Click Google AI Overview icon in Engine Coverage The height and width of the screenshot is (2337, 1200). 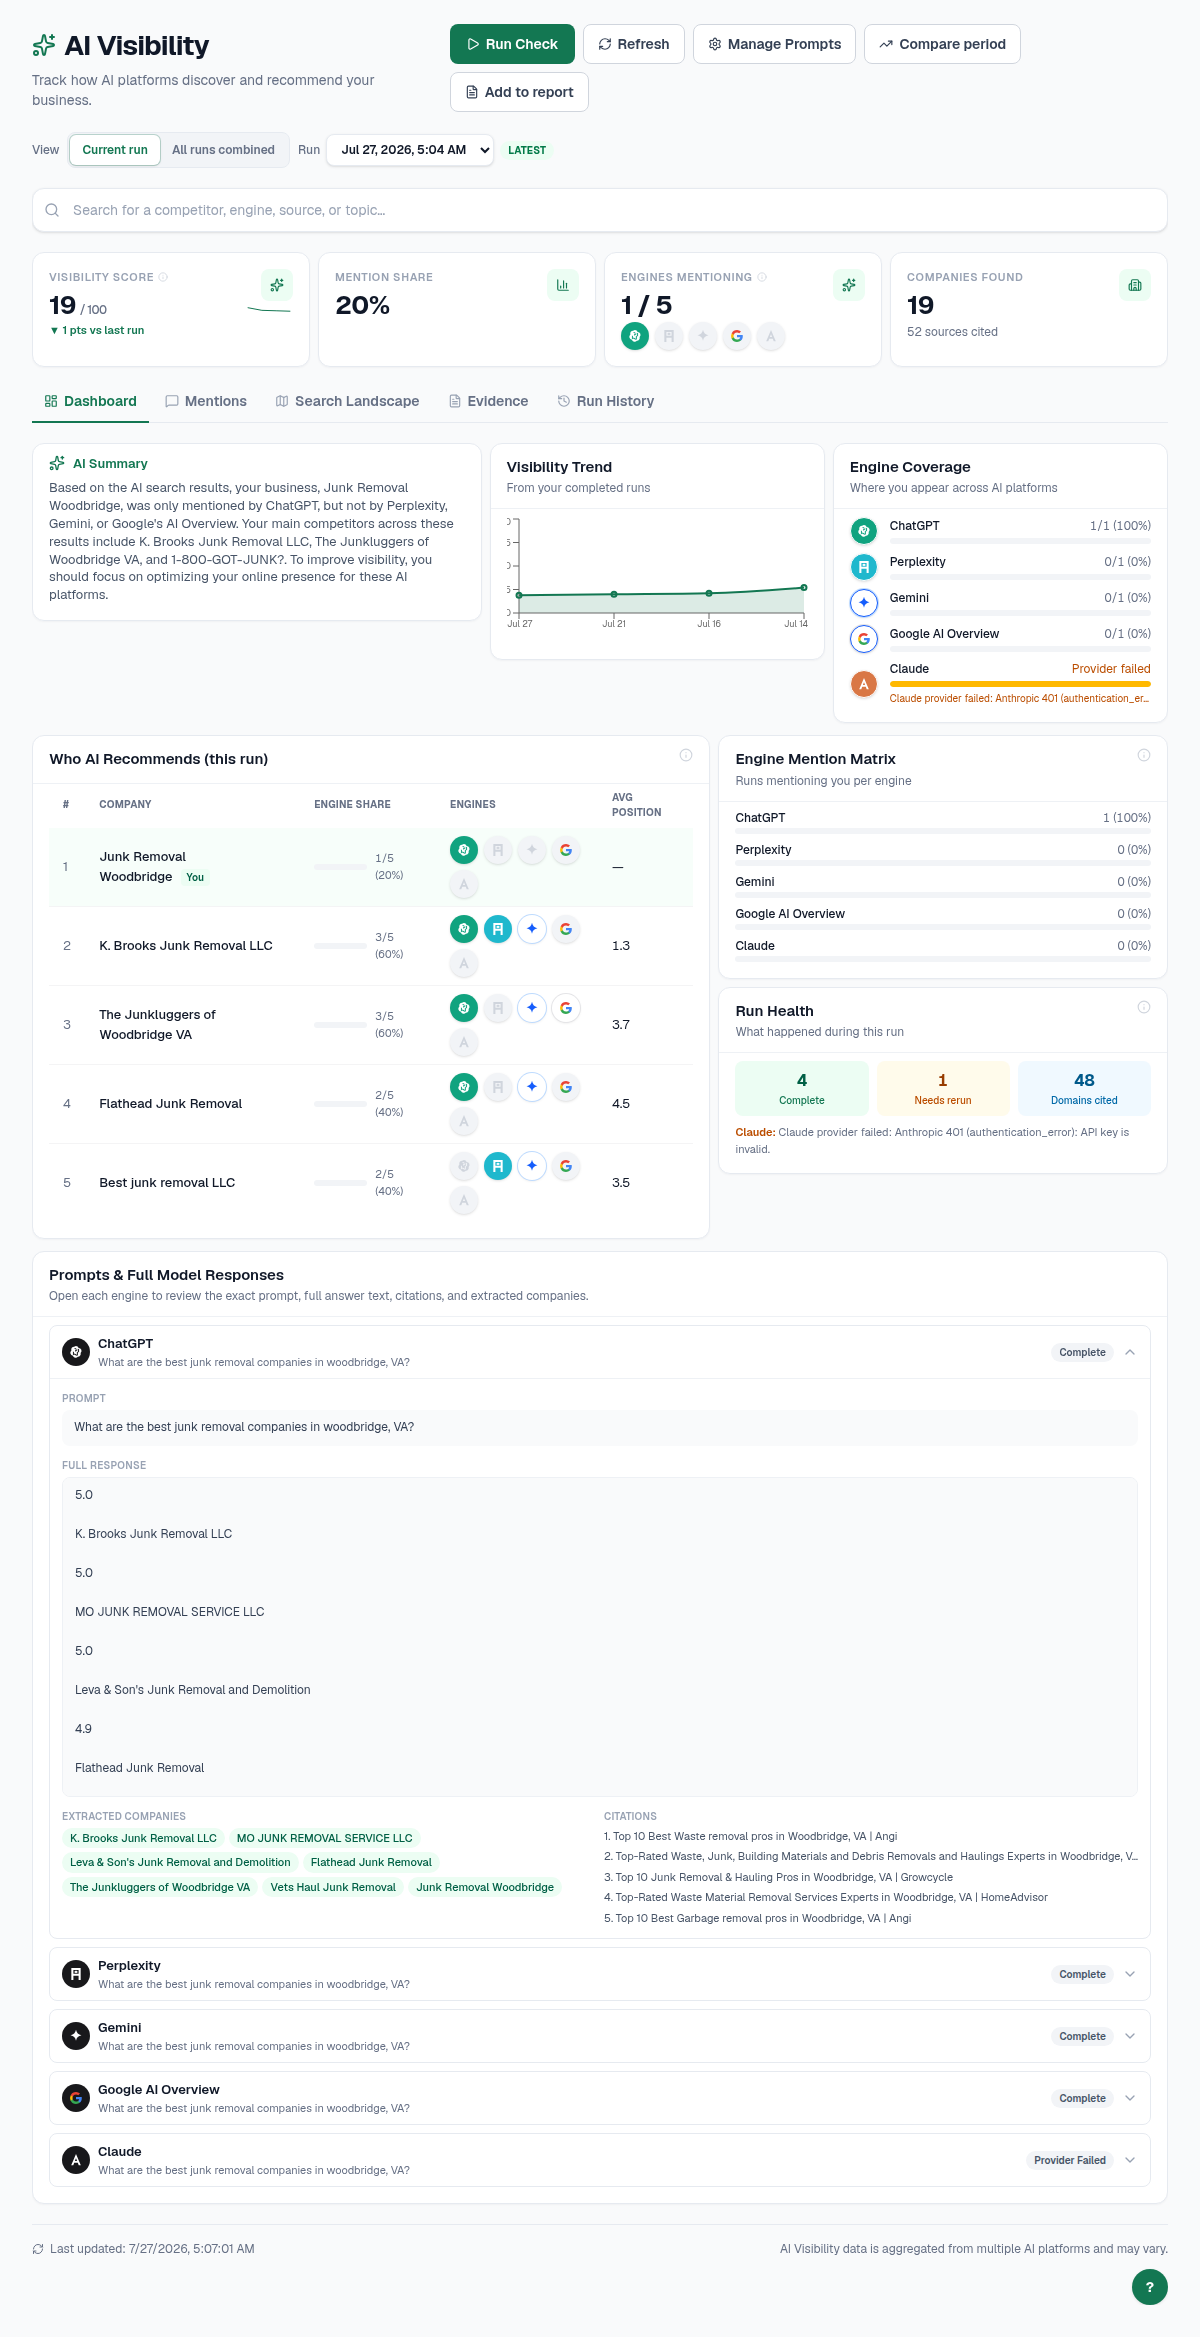tap(864, 639)
